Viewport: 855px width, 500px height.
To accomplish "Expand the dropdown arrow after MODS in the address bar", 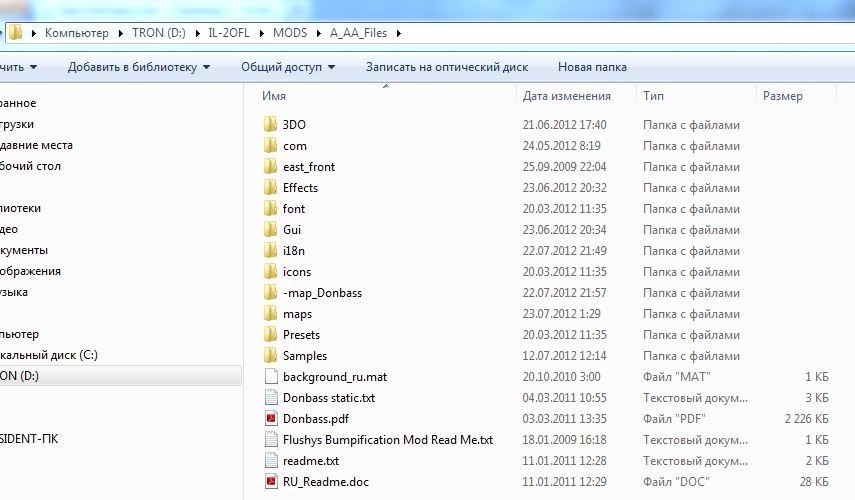I will point(318,33).
